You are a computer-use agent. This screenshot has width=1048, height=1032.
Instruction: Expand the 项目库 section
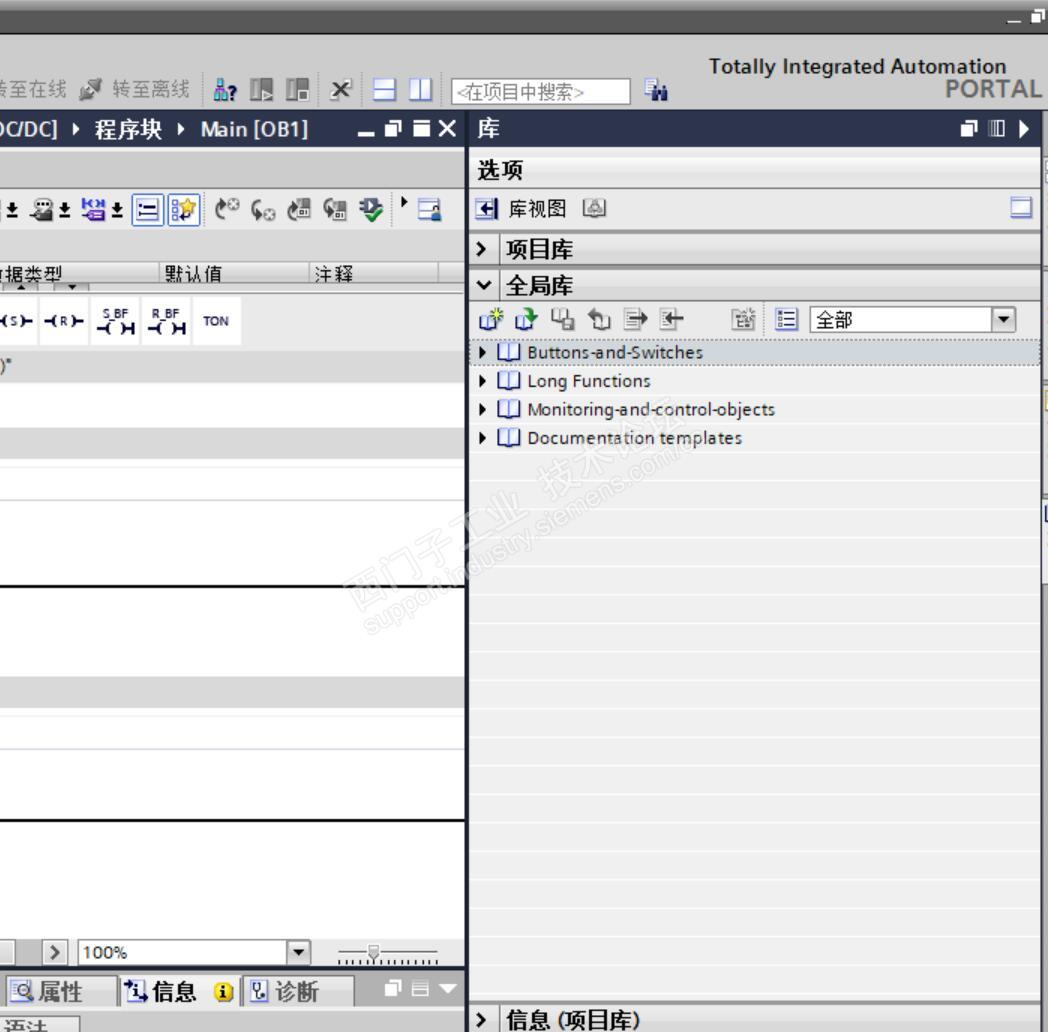point(482,249)
